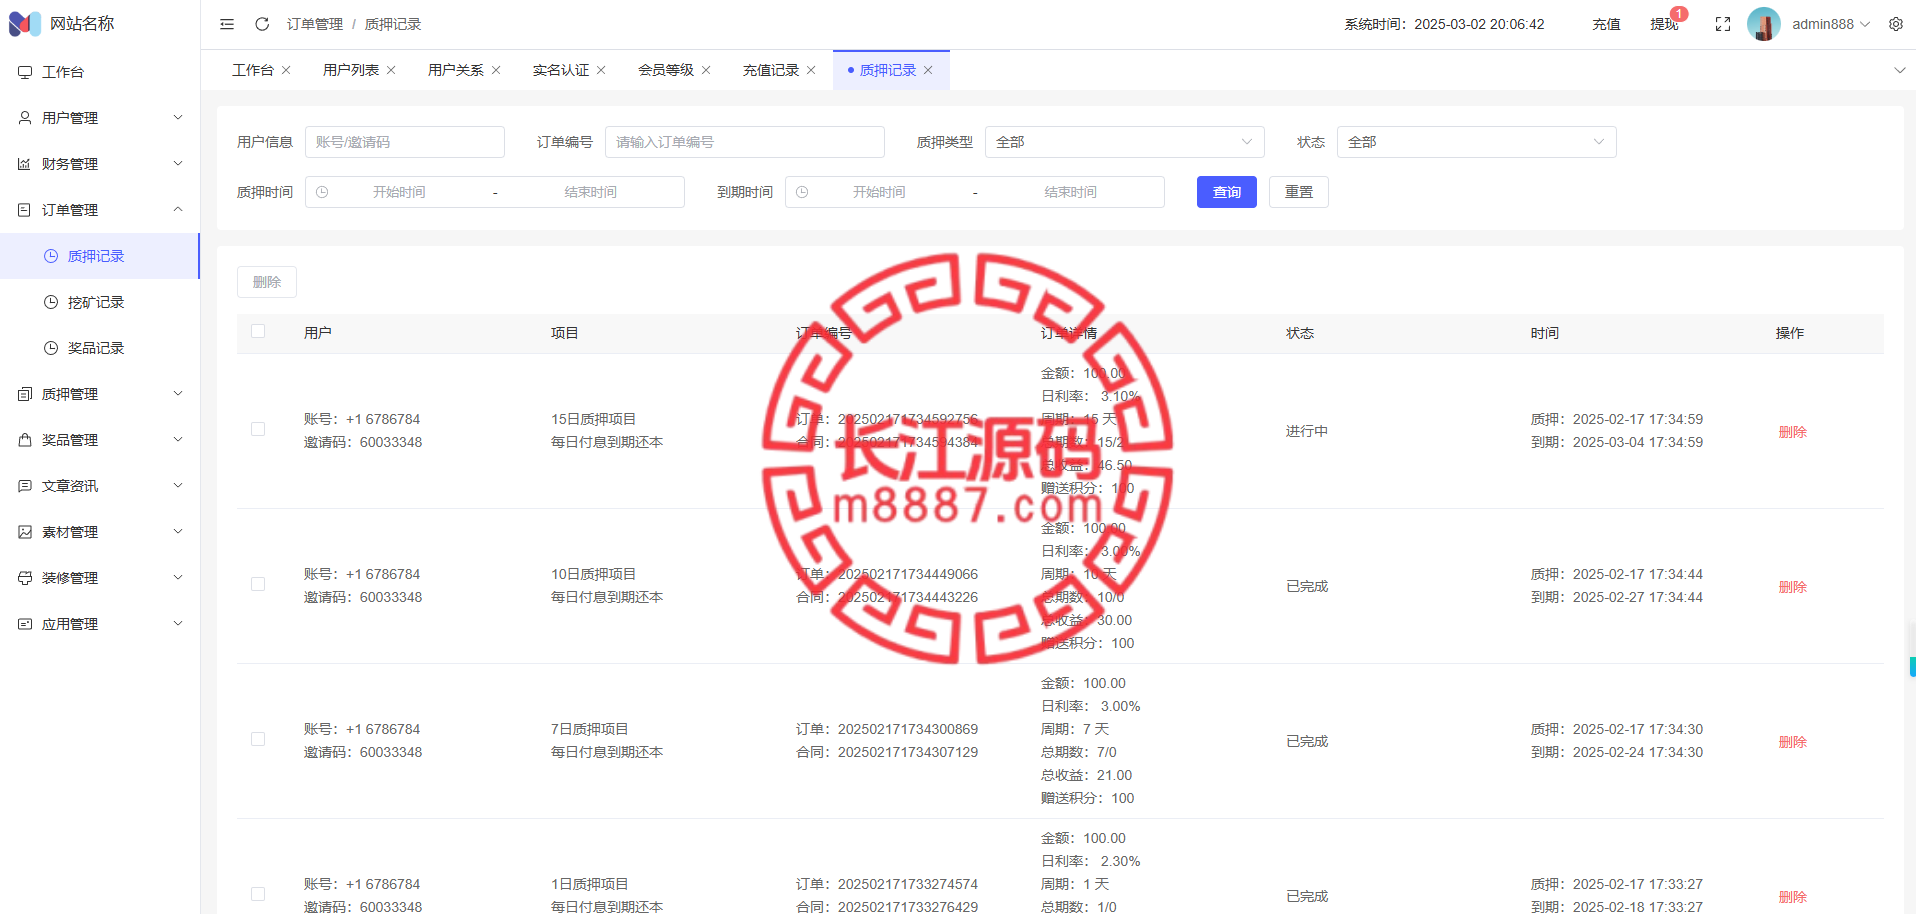Click the 工作台 monitor icon in sidebar
The height and width of the screenshot is (914, 1916).
[x=25, y=72]
